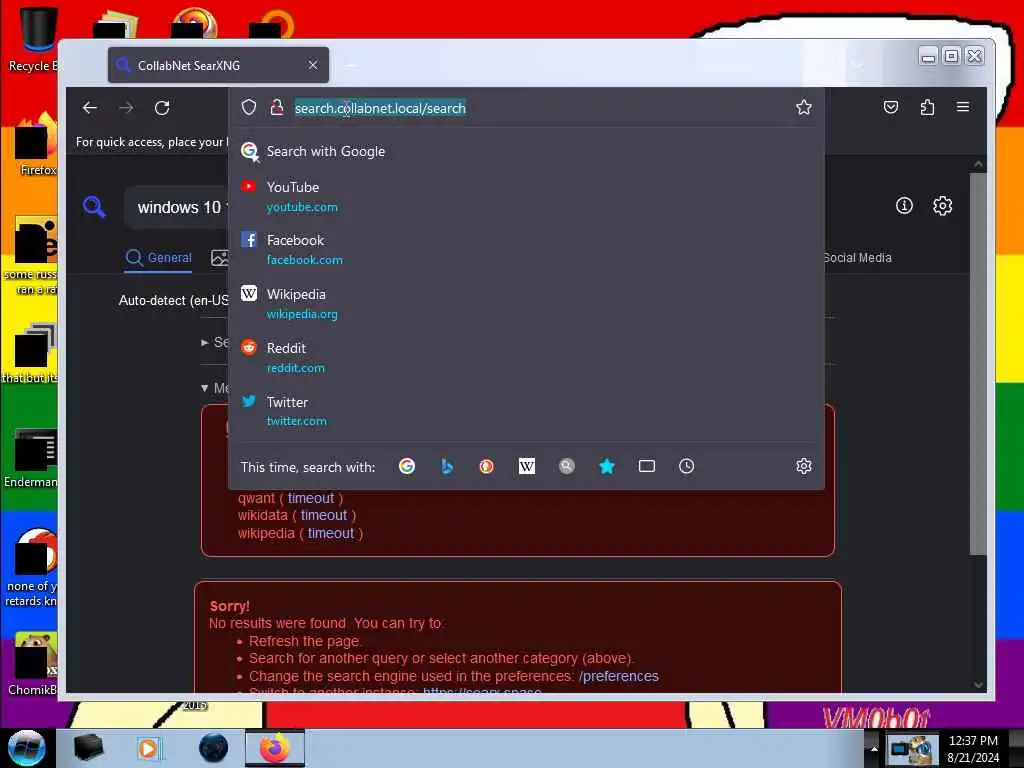Viewport: 1024px width, 768px height.
Task: Follow the /preferences link
Action: click(618, 676)
